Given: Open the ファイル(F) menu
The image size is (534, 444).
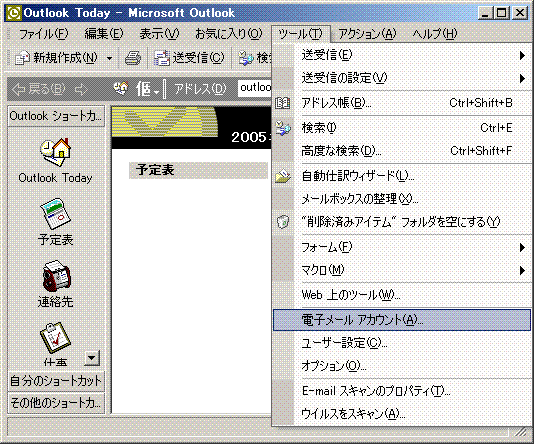Looking at the screenshot, I should click(x=44, y=34).
